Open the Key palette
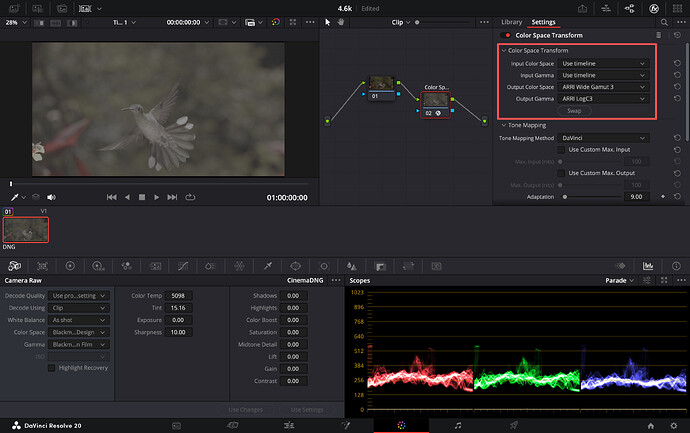 click(380, 266)
